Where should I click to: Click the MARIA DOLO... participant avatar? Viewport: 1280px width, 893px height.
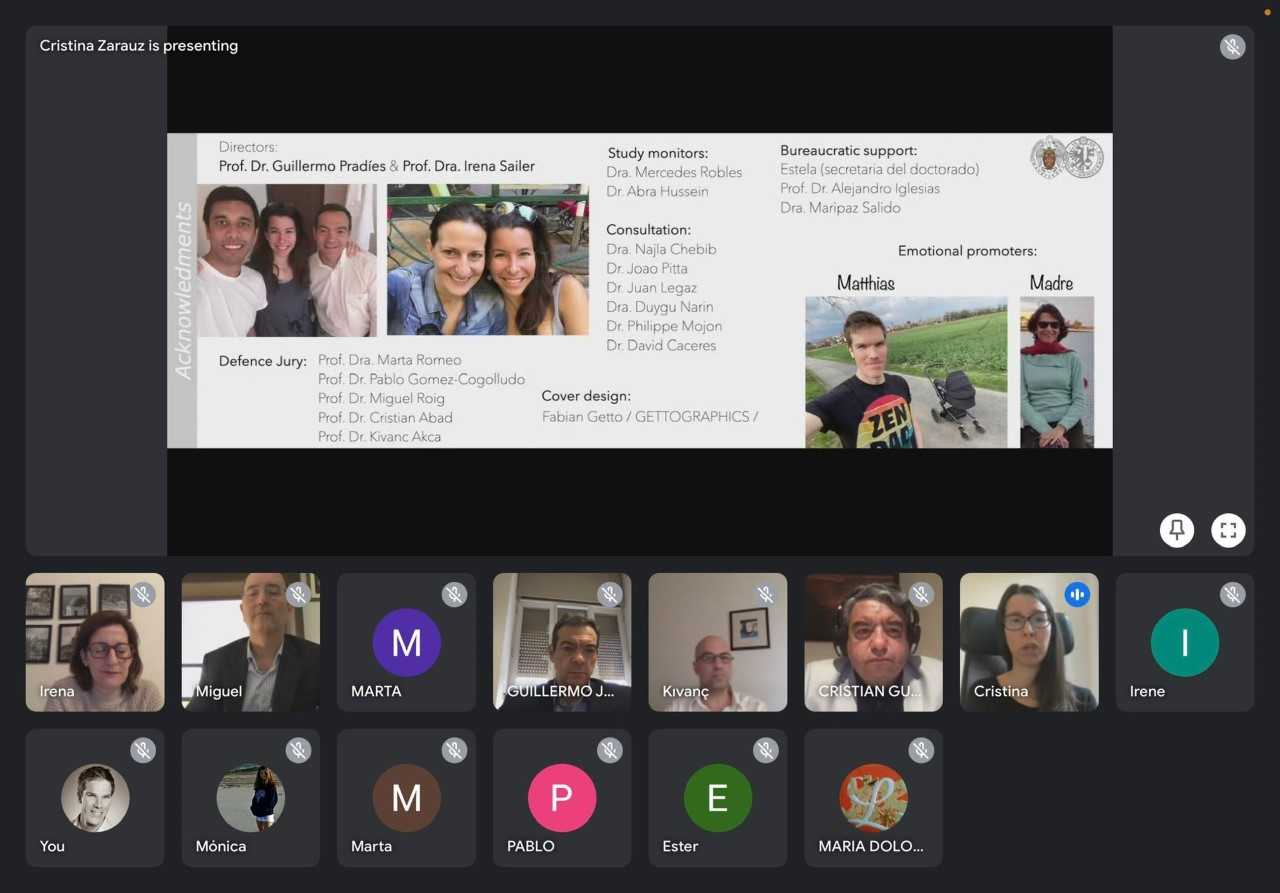click(873, 798)
